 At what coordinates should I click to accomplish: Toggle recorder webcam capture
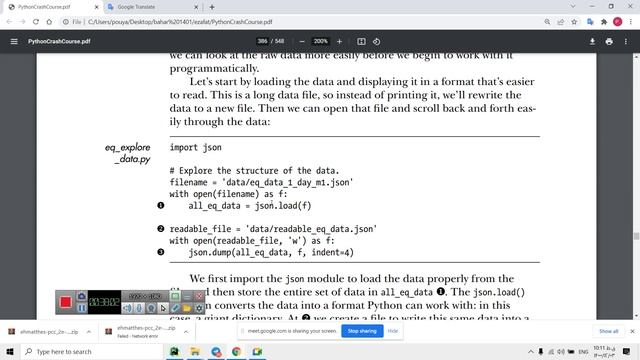(x=151, y=308)
